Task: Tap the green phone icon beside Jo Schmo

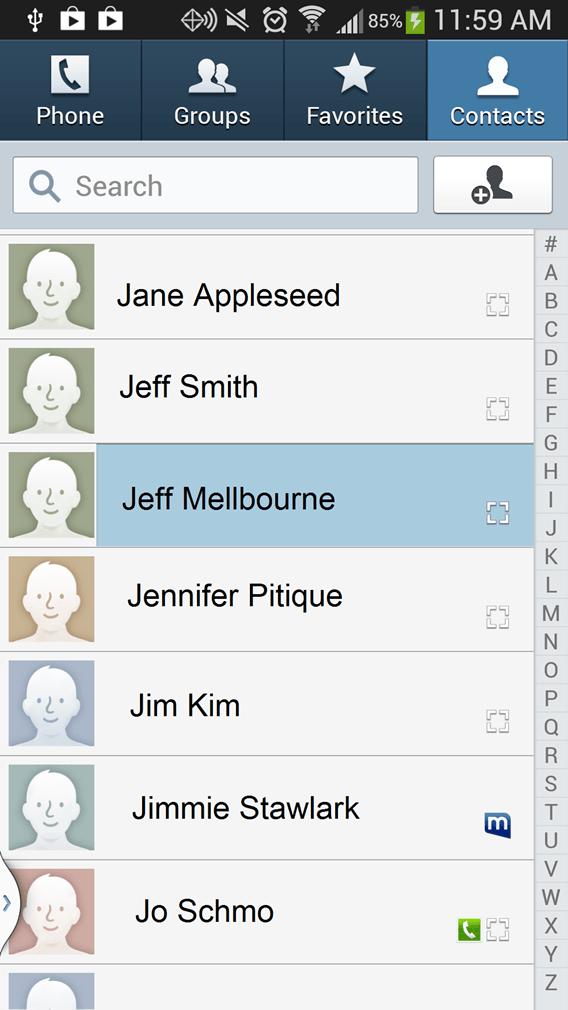Action: (x=469, y=930)
